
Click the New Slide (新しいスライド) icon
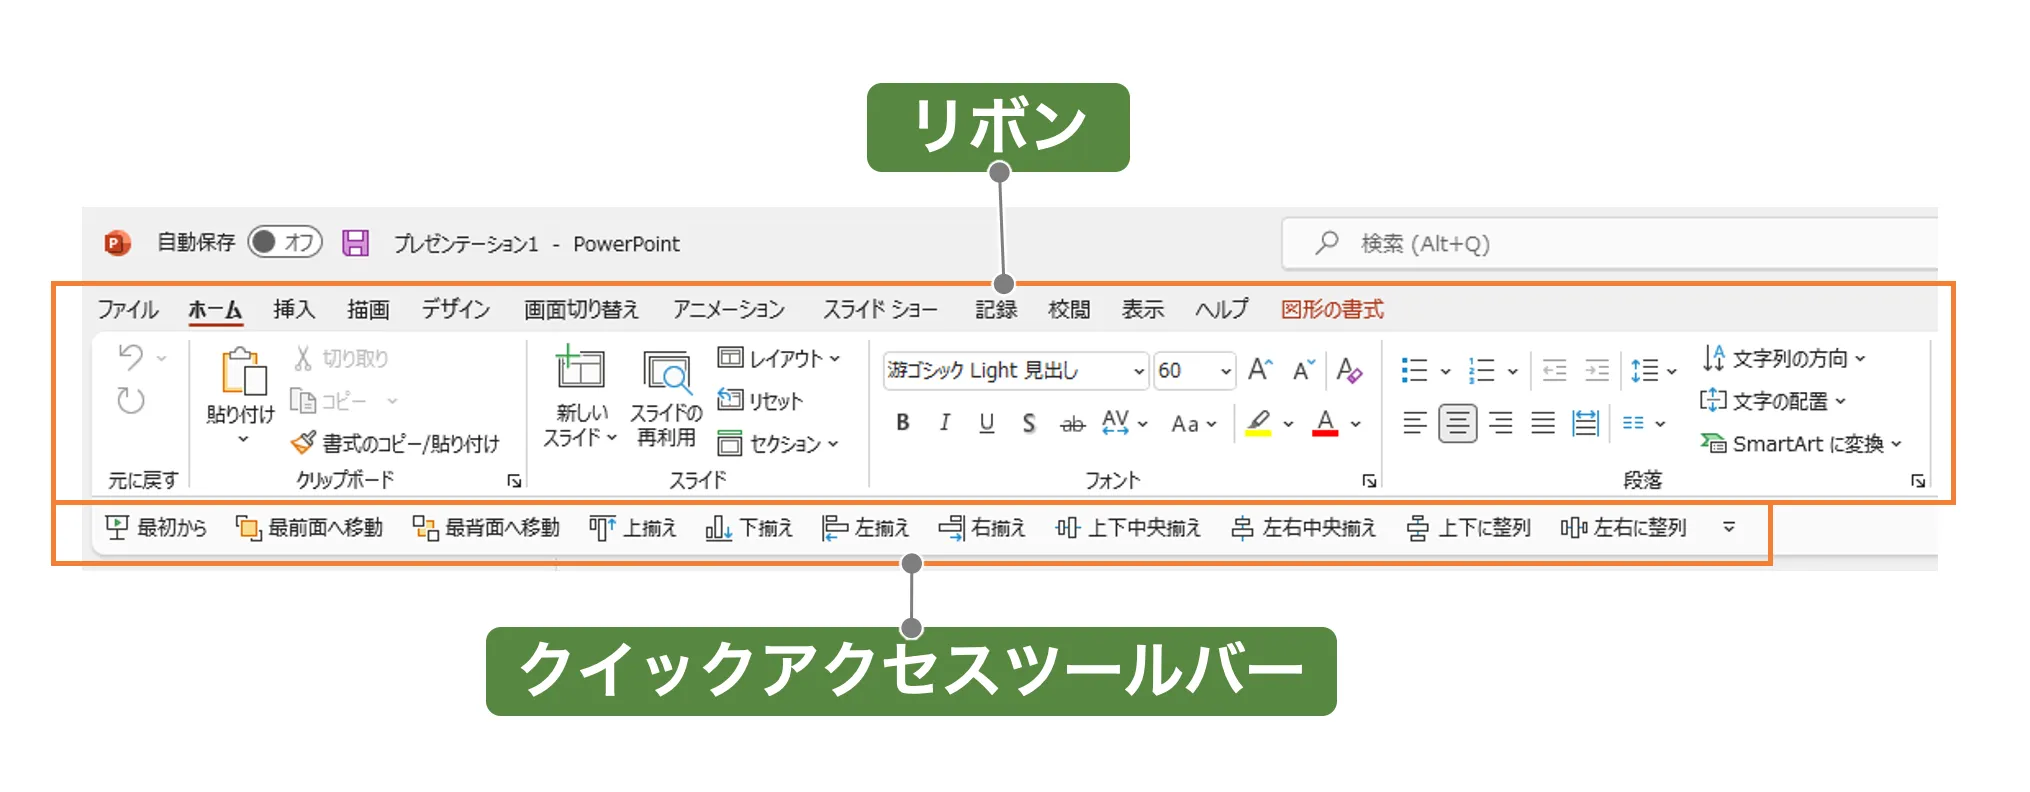tap(580, 368)
